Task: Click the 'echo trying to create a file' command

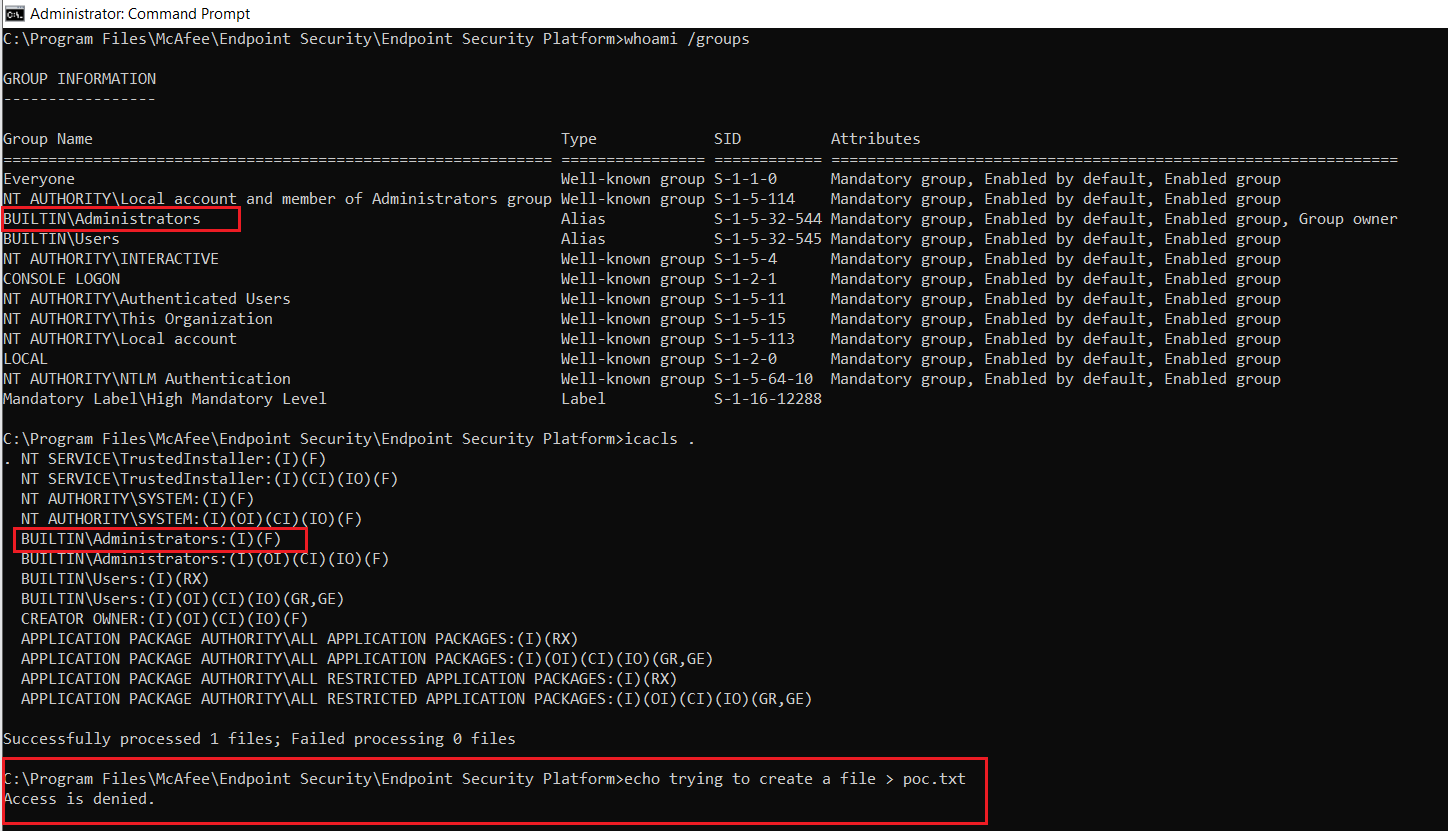Action: [x=794, y=779]
